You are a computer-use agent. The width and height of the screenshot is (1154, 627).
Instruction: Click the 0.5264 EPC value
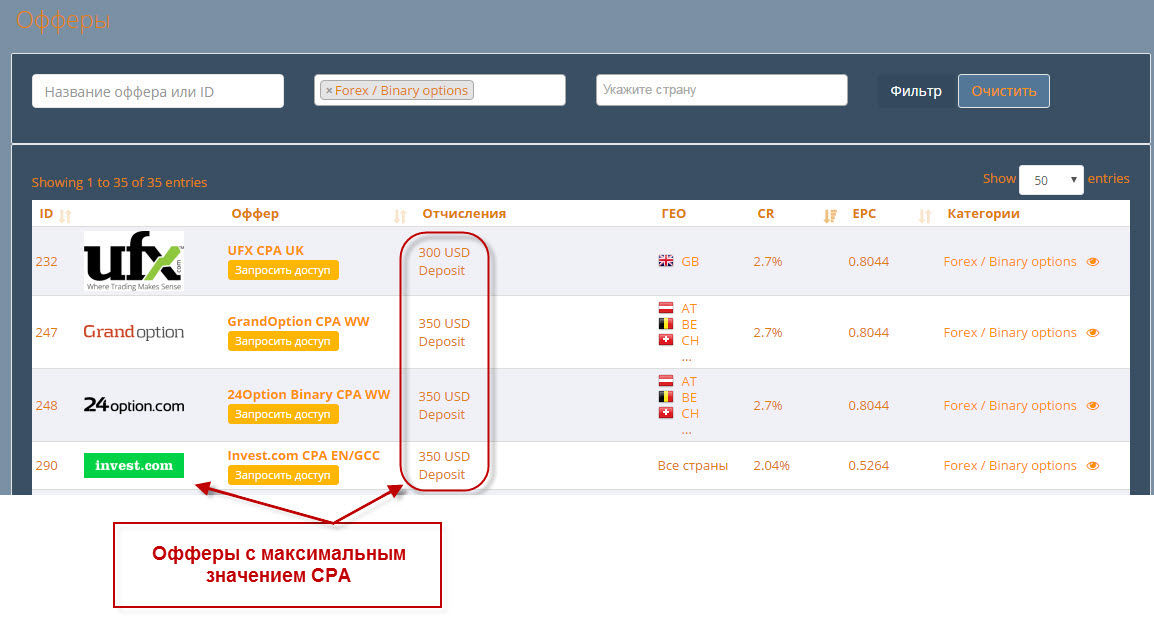tap(868, 466)
